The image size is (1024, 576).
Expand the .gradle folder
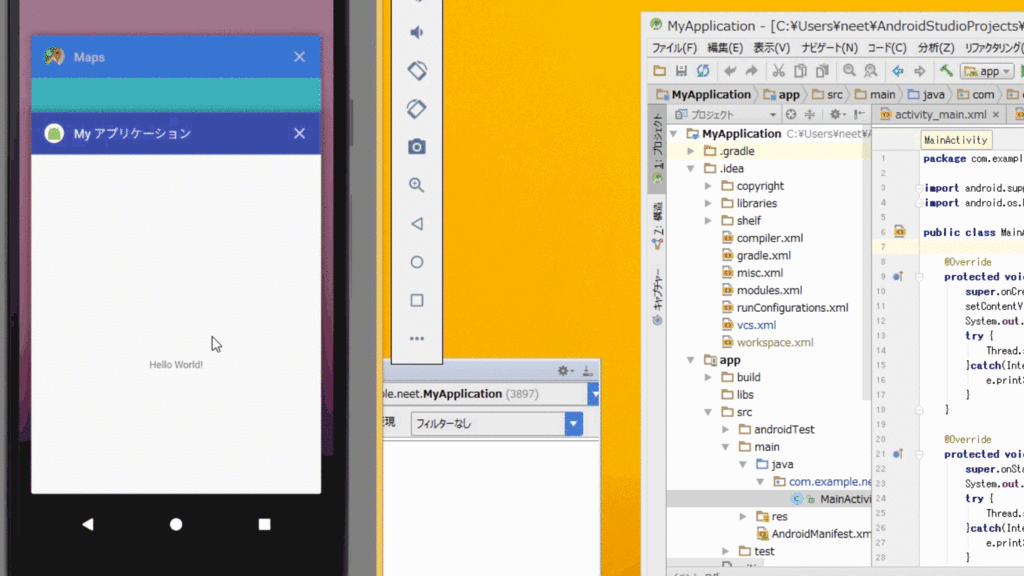[x=691, y=151]
